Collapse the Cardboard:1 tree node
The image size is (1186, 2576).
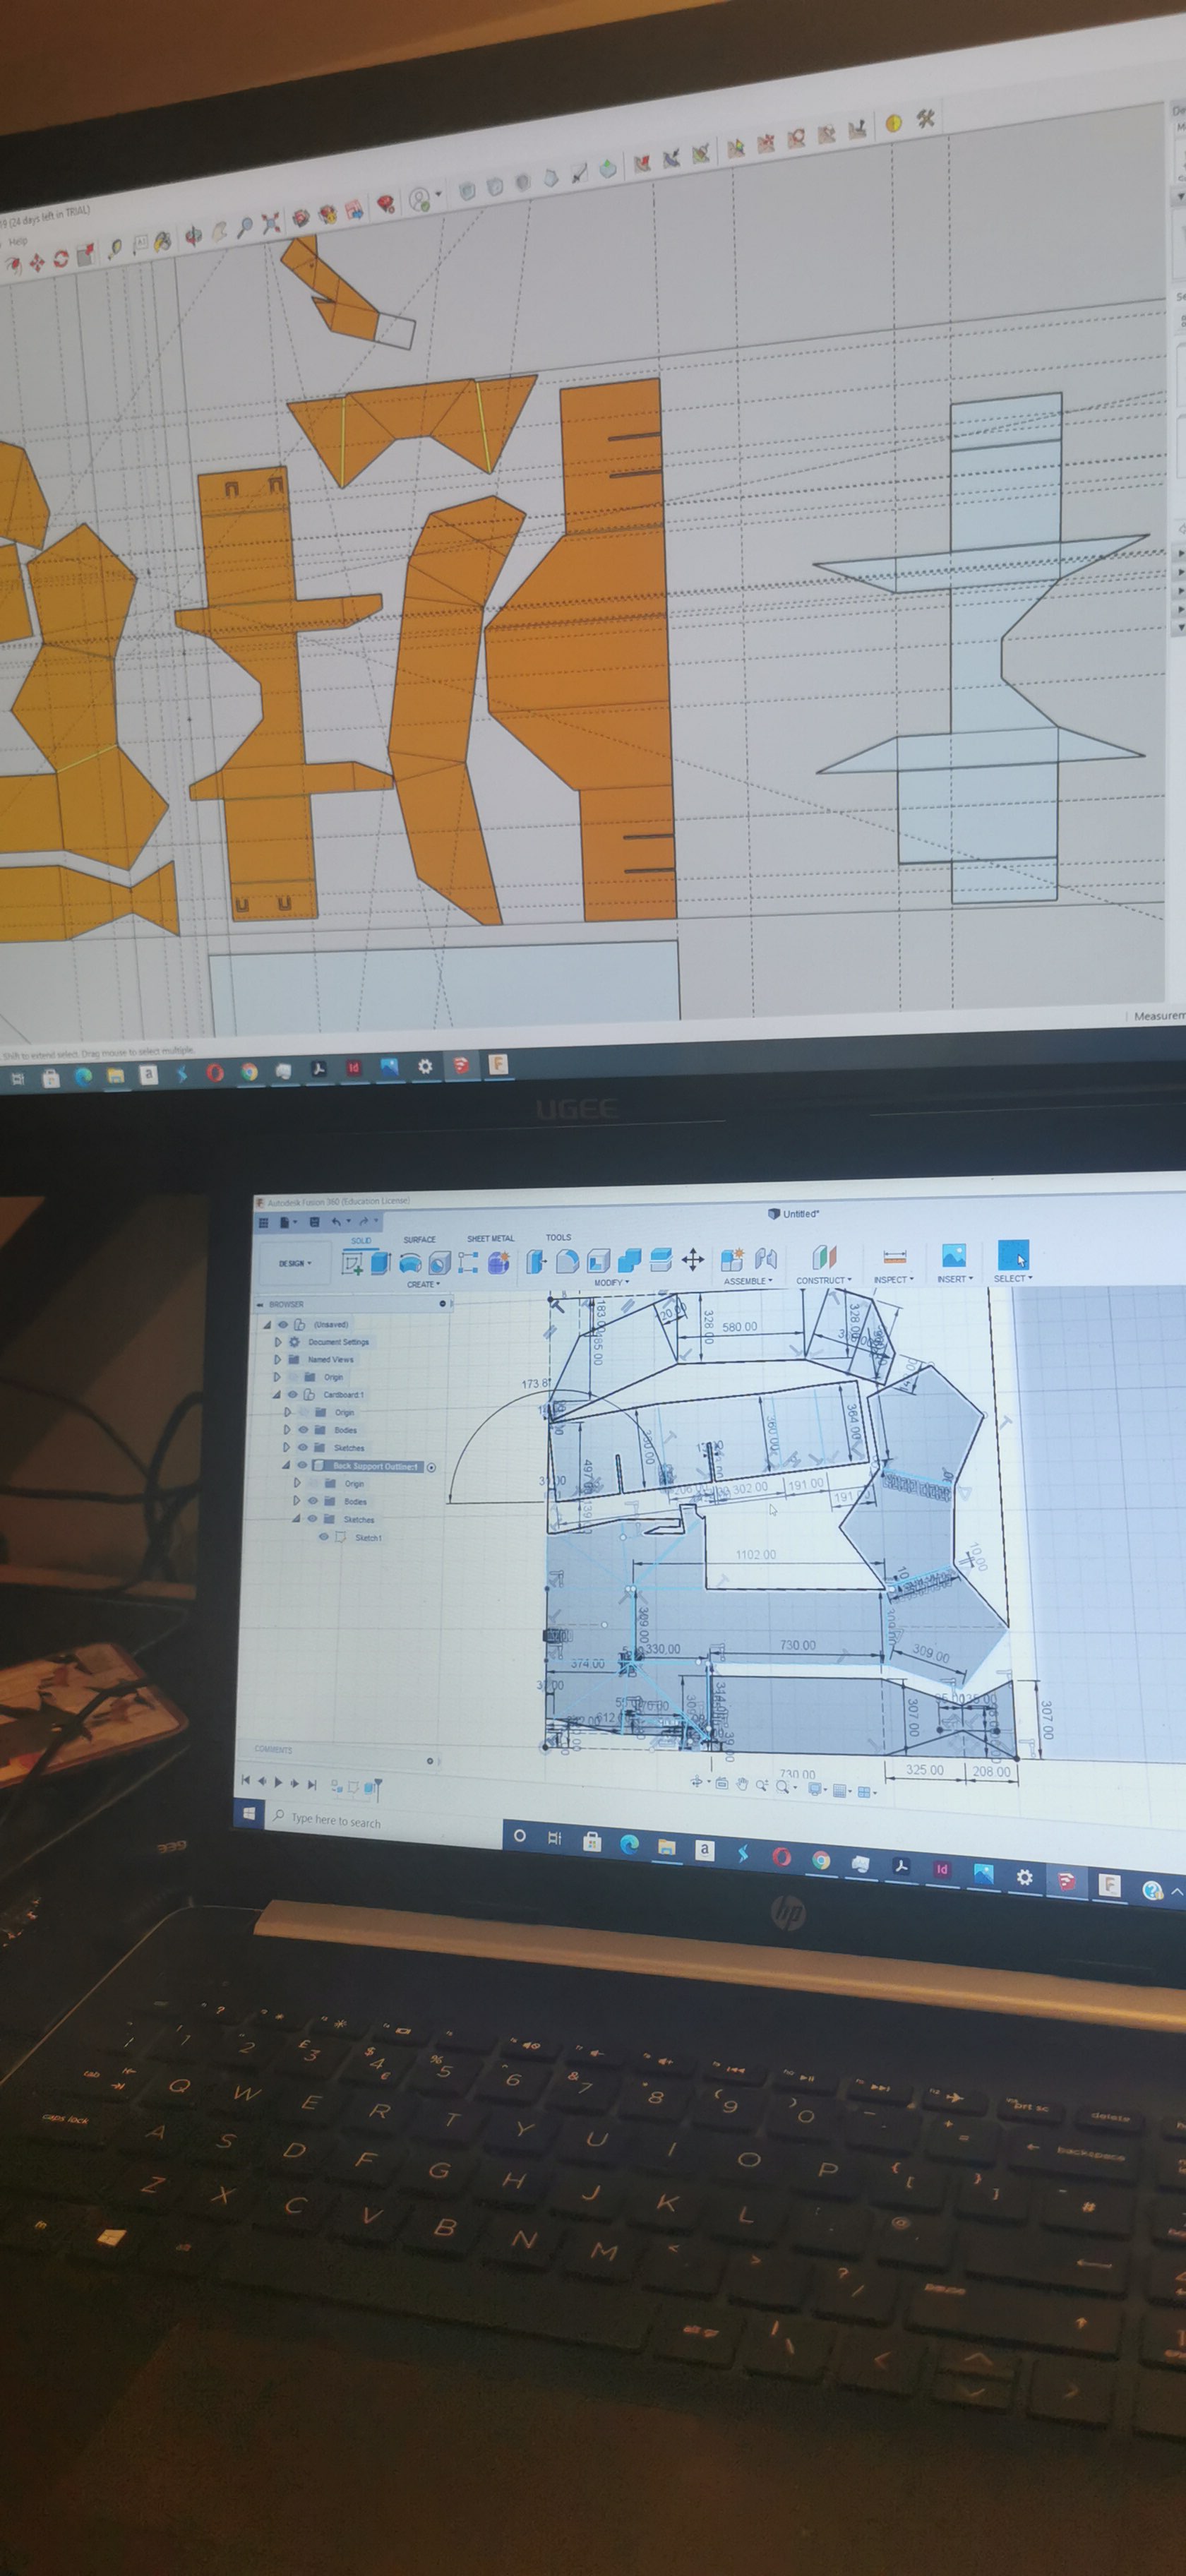coord(277,1395)
